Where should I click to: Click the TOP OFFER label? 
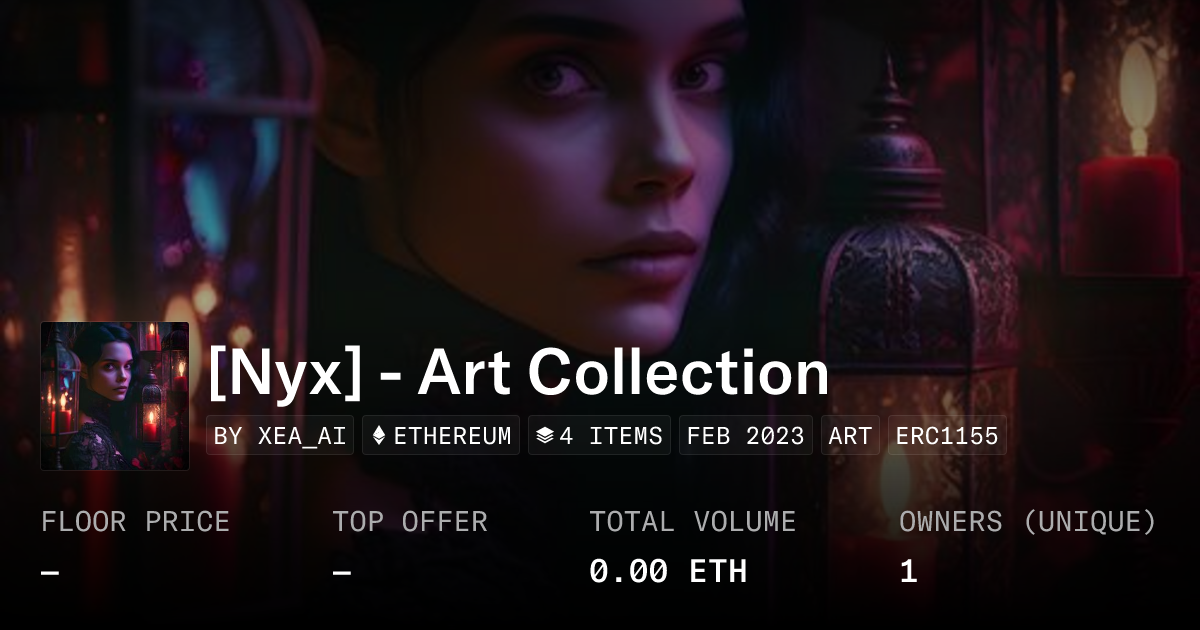pos(410,522)
